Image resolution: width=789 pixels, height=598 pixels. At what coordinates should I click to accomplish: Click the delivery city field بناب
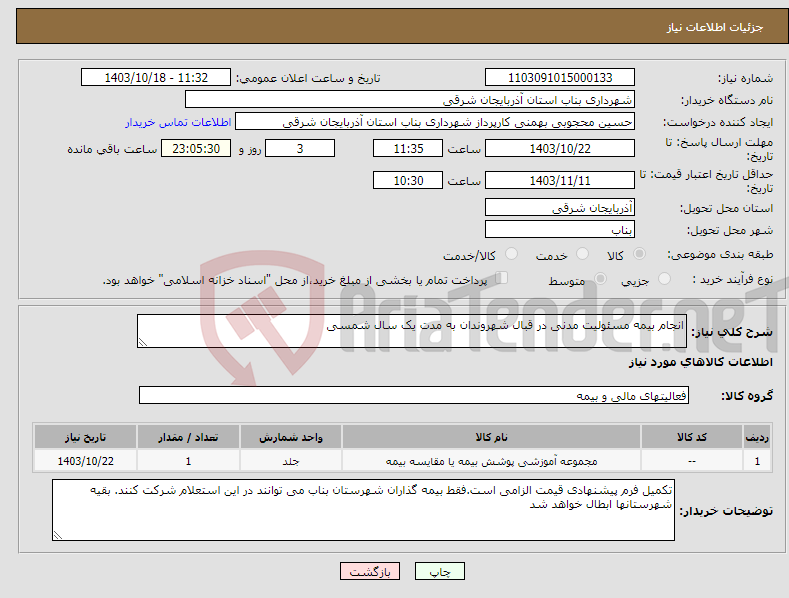coord(560,229)
